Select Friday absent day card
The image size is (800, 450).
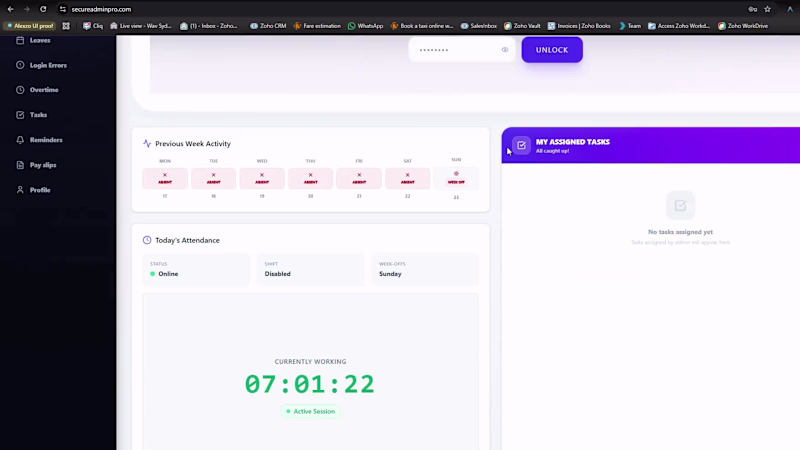pos(359,178)
